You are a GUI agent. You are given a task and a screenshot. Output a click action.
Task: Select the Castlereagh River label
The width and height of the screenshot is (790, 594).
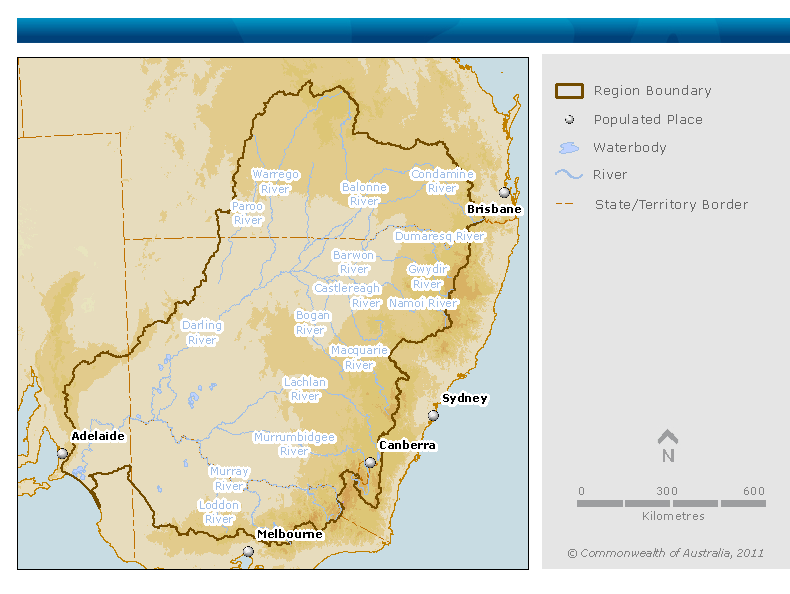[x=348, y=295]
